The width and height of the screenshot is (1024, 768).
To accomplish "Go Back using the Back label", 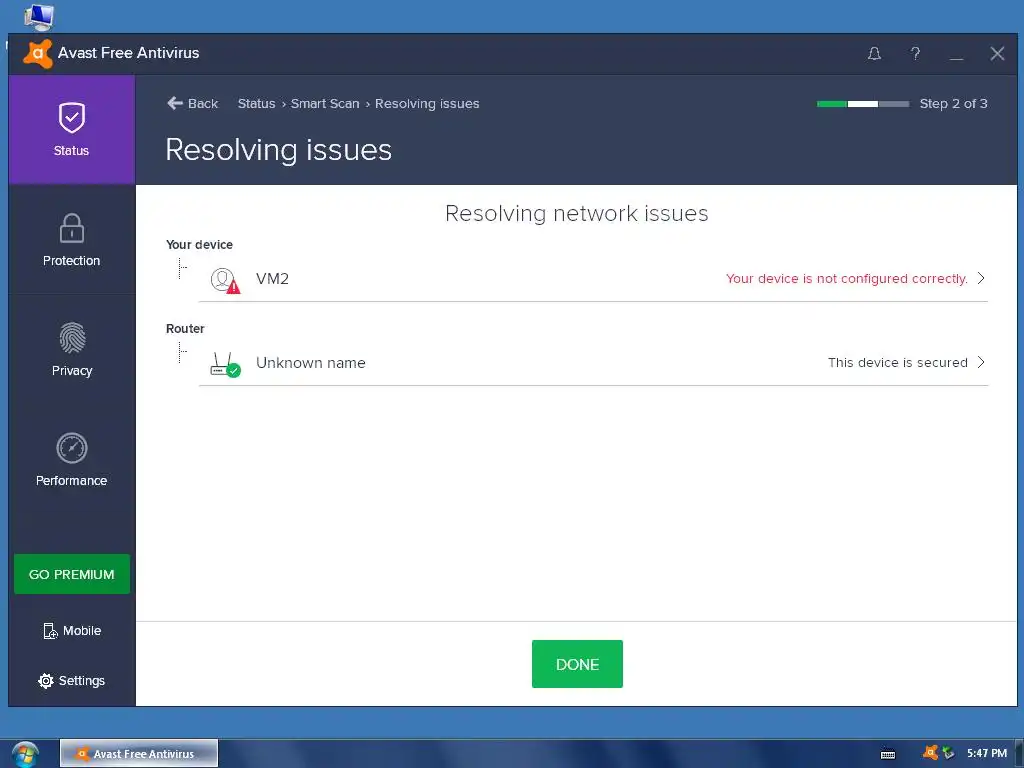I will pyautogui.click(x=202, y=103).
